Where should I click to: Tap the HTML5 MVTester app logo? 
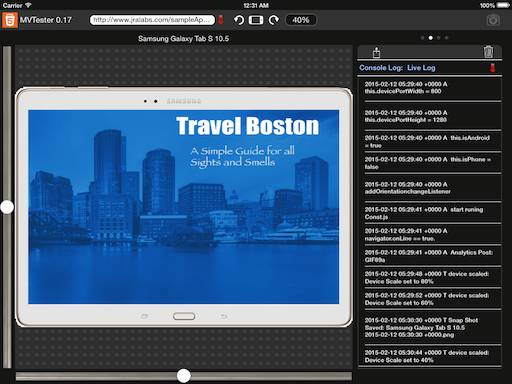point(10,20)
